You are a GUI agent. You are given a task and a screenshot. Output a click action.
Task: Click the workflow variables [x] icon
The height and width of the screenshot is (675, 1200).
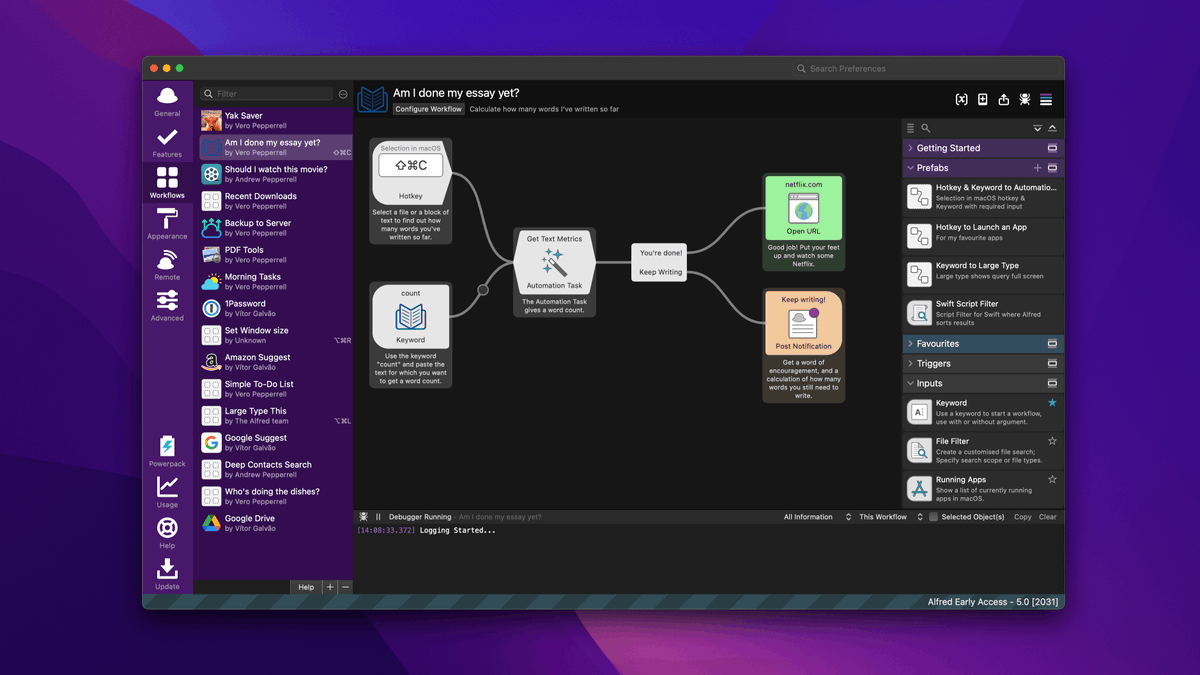[961, 99]
